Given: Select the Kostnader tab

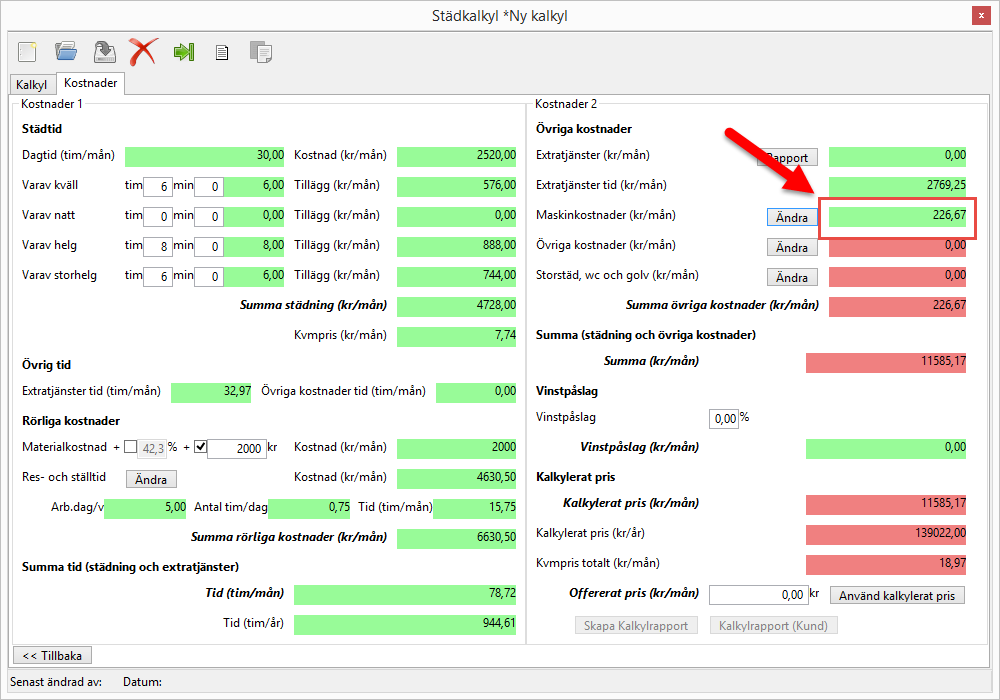Looking at the screenshot, I should [x=90, y=84].
